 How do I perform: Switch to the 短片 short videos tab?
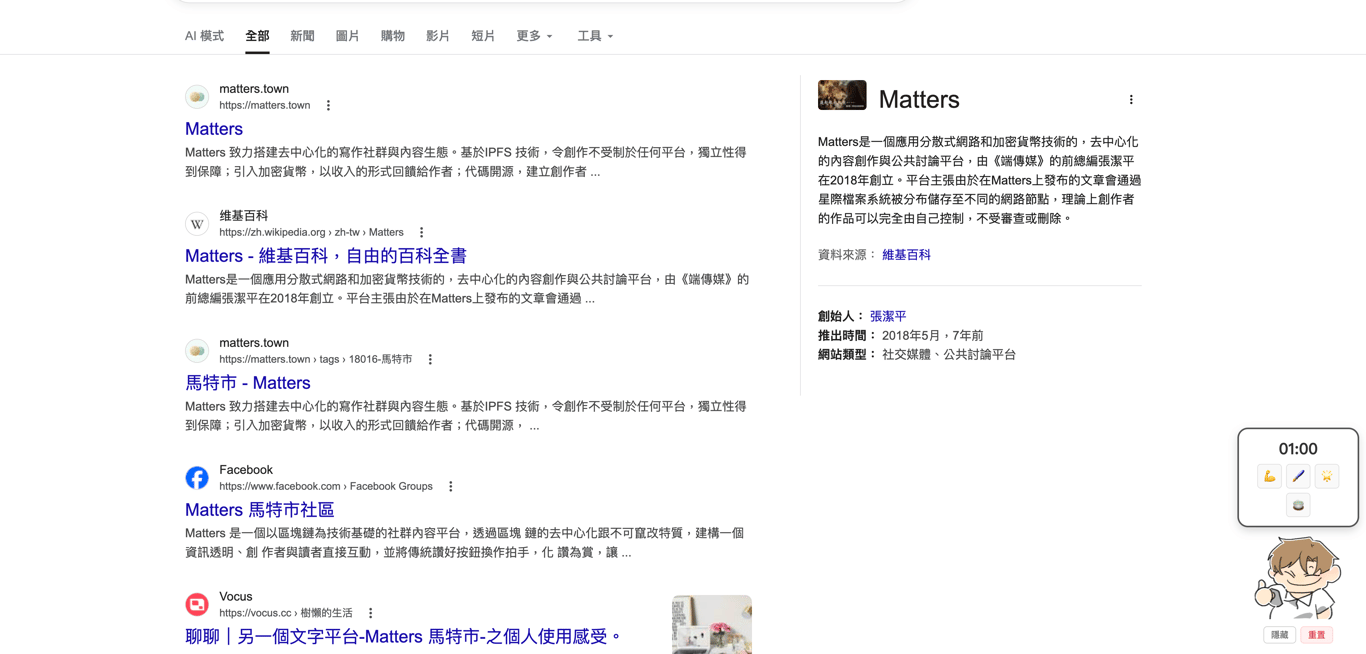(x=483, y=36)
